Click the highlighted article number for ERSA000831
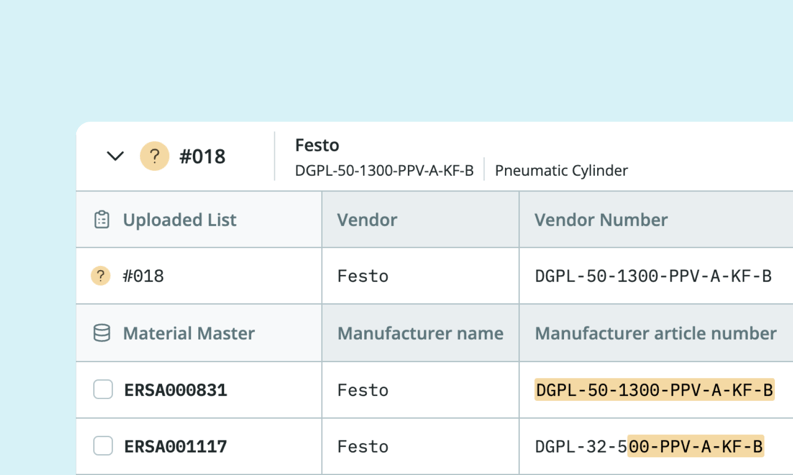The image size is (793, 475). (654, 390)
